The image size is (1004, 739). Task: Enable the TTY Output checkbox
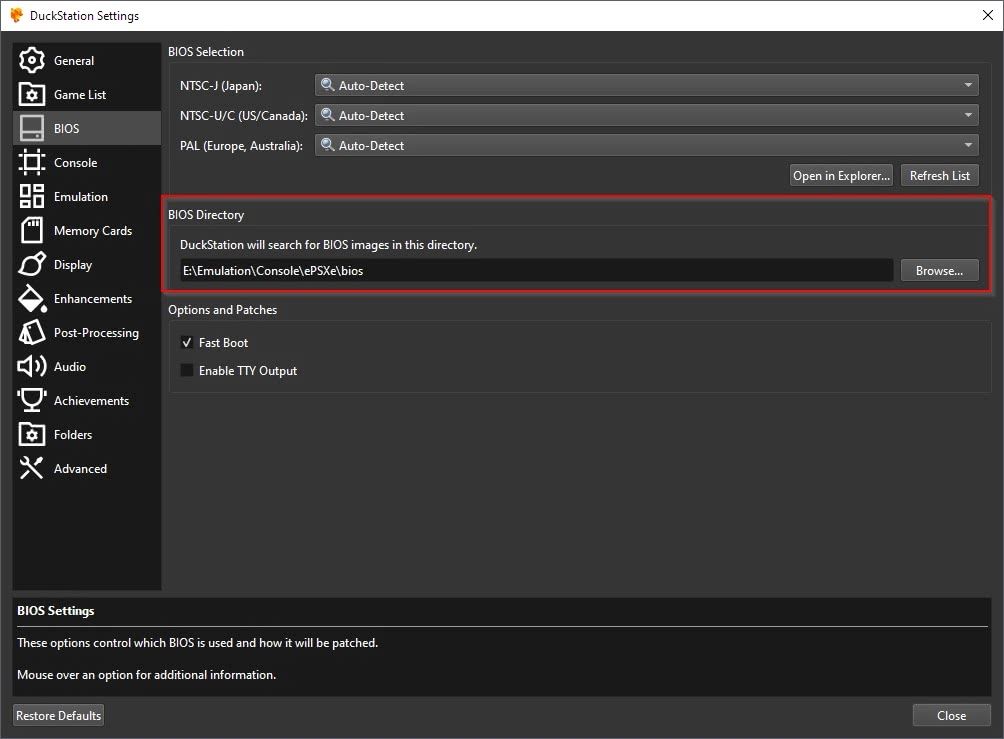pyautogui.click(x=187, y=370)
